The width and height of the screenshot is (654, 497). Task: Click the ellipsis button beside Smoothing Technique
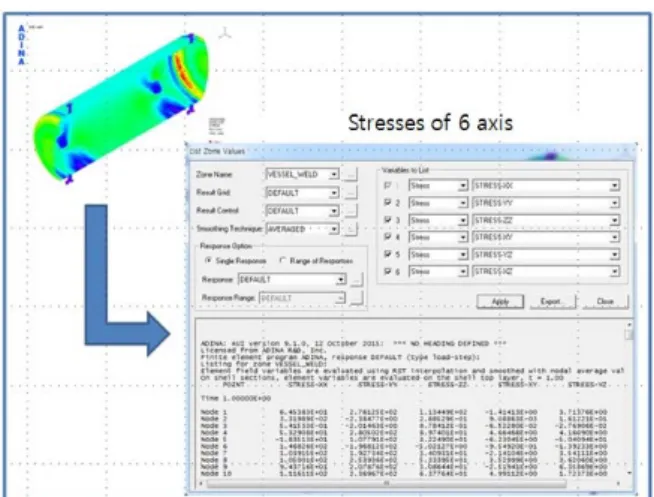[x=351, y=229]
